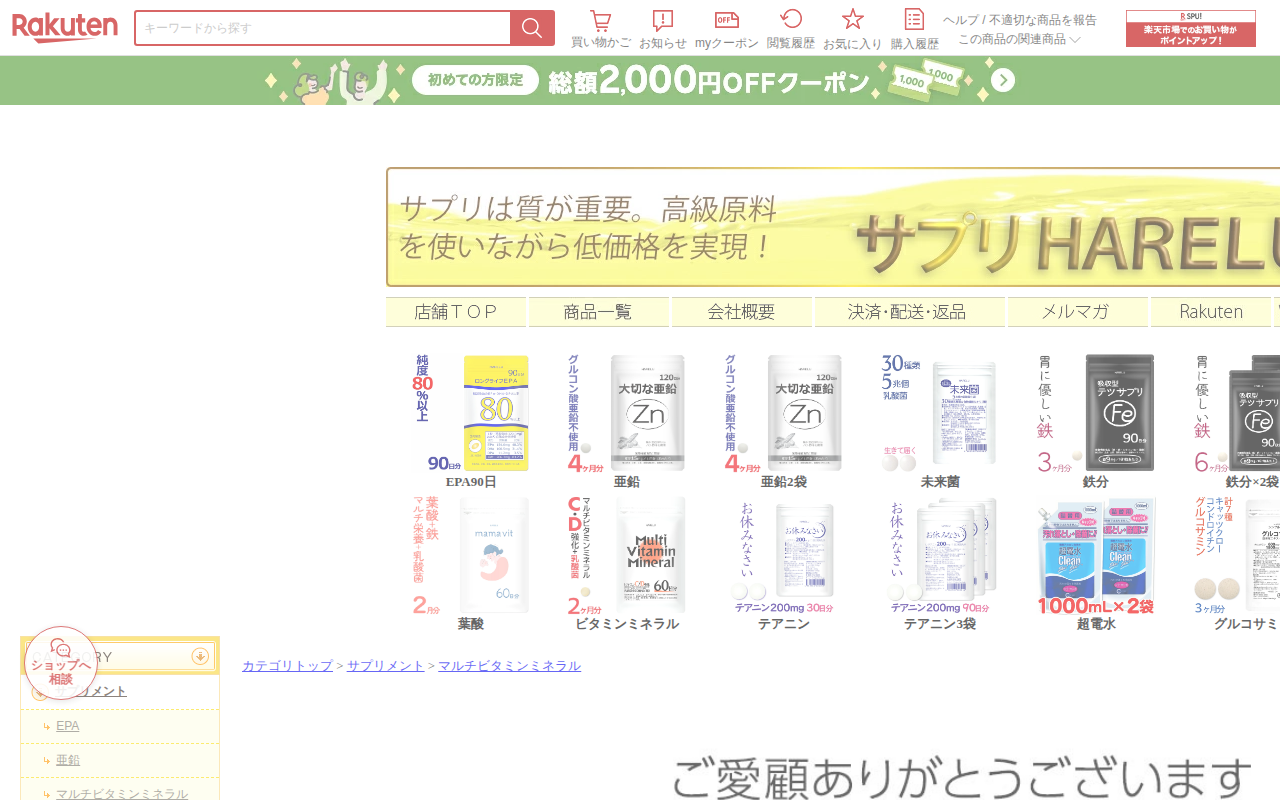Click the keyword search field
The height and width of the screenshot is (800, 1280).
pos(322,28)
